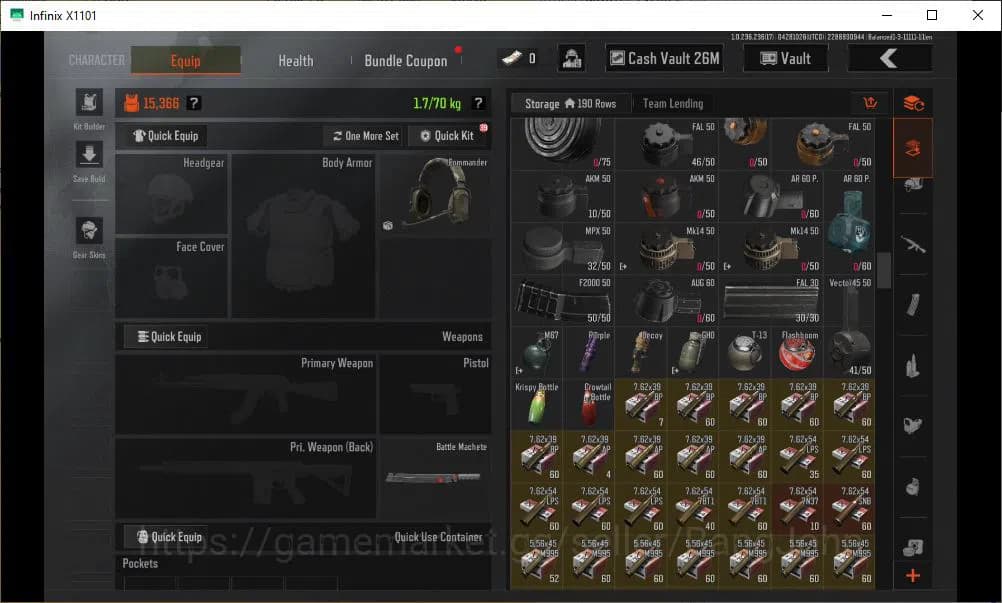The width and height of the screenshot is (1002, 603).
Task: Click the back arrow button
Action: click(x=889, y=58)
